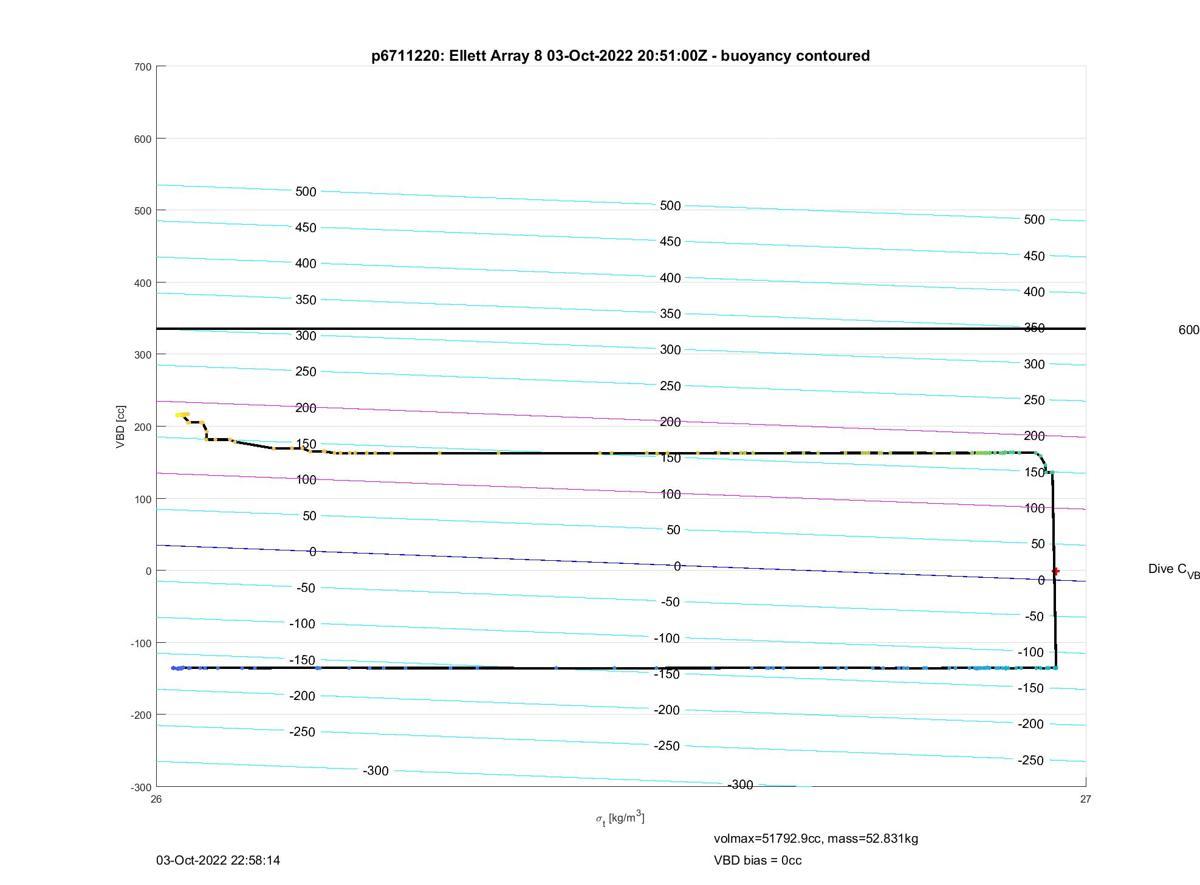Select the timestamp '03-Oct-2022 22:58:14'
The image size is (1200, 885).
click(x=218, y=860)
